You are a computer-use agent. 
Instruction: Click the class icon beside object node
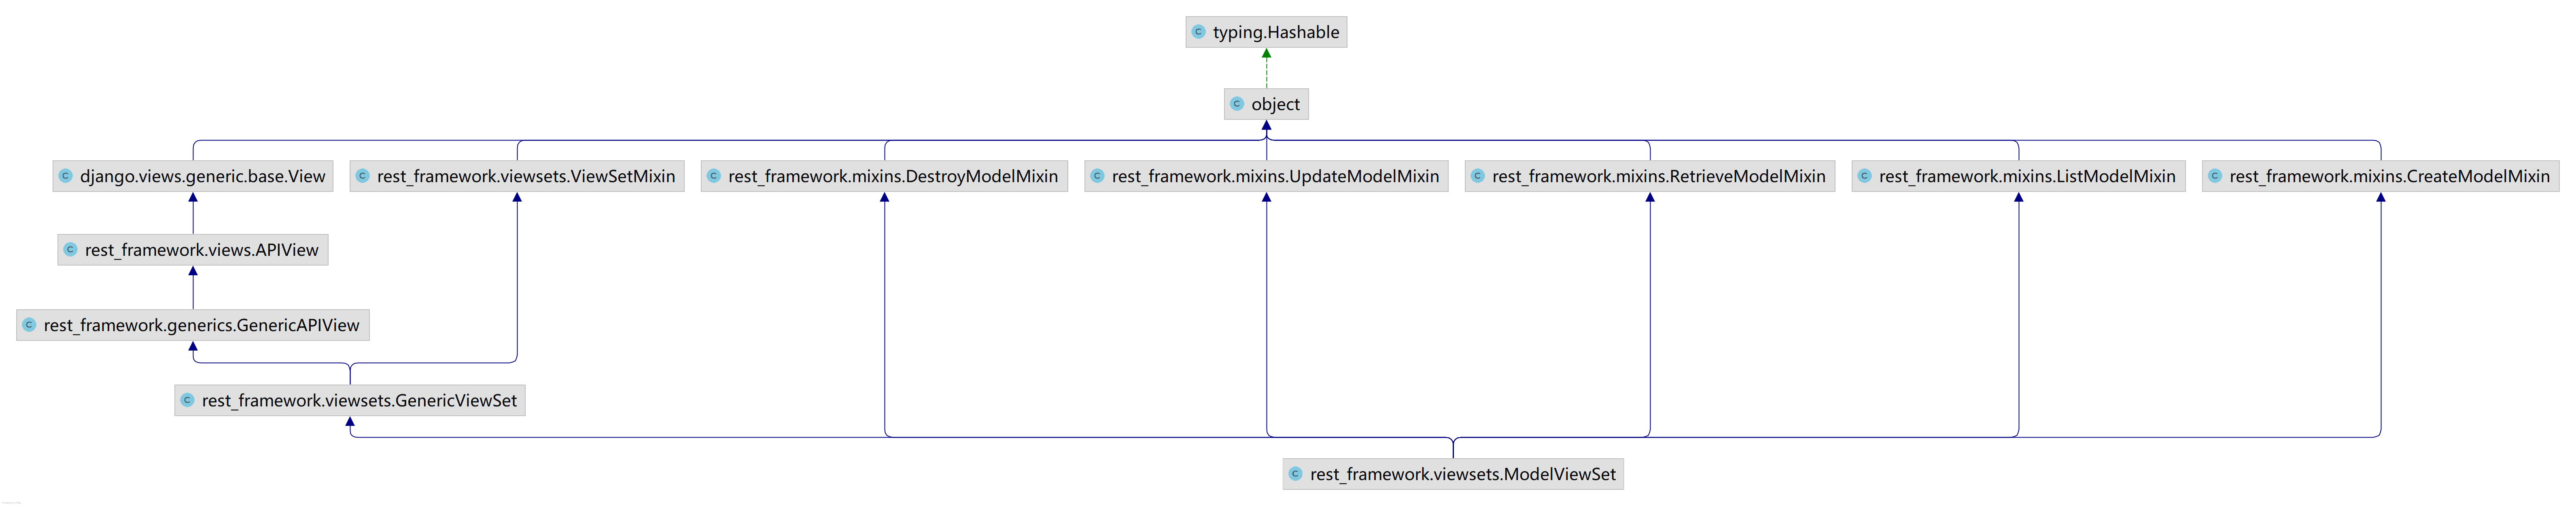1237,104
